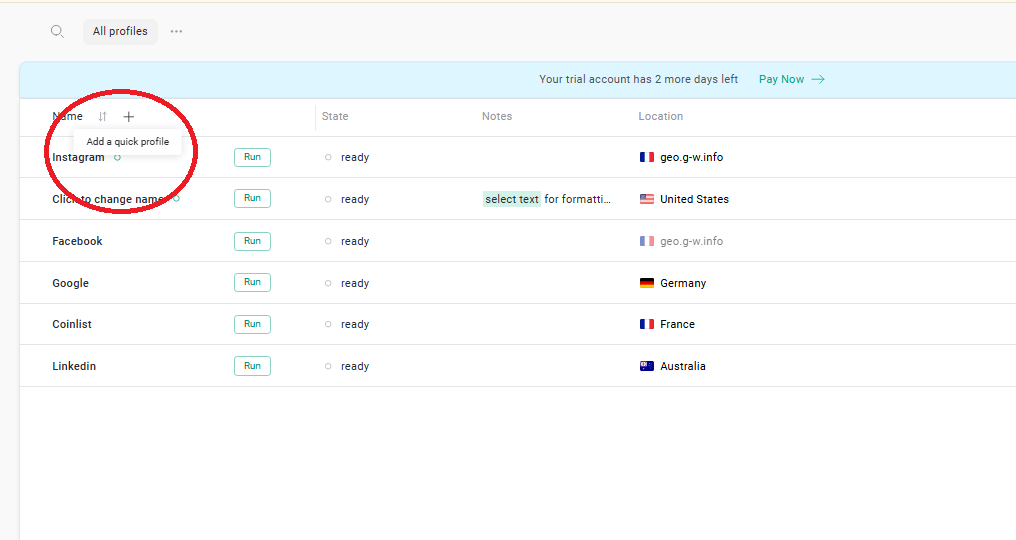
Task: Open the profile search magnifier
Action: pyautogui.click(x=57, y=31)
